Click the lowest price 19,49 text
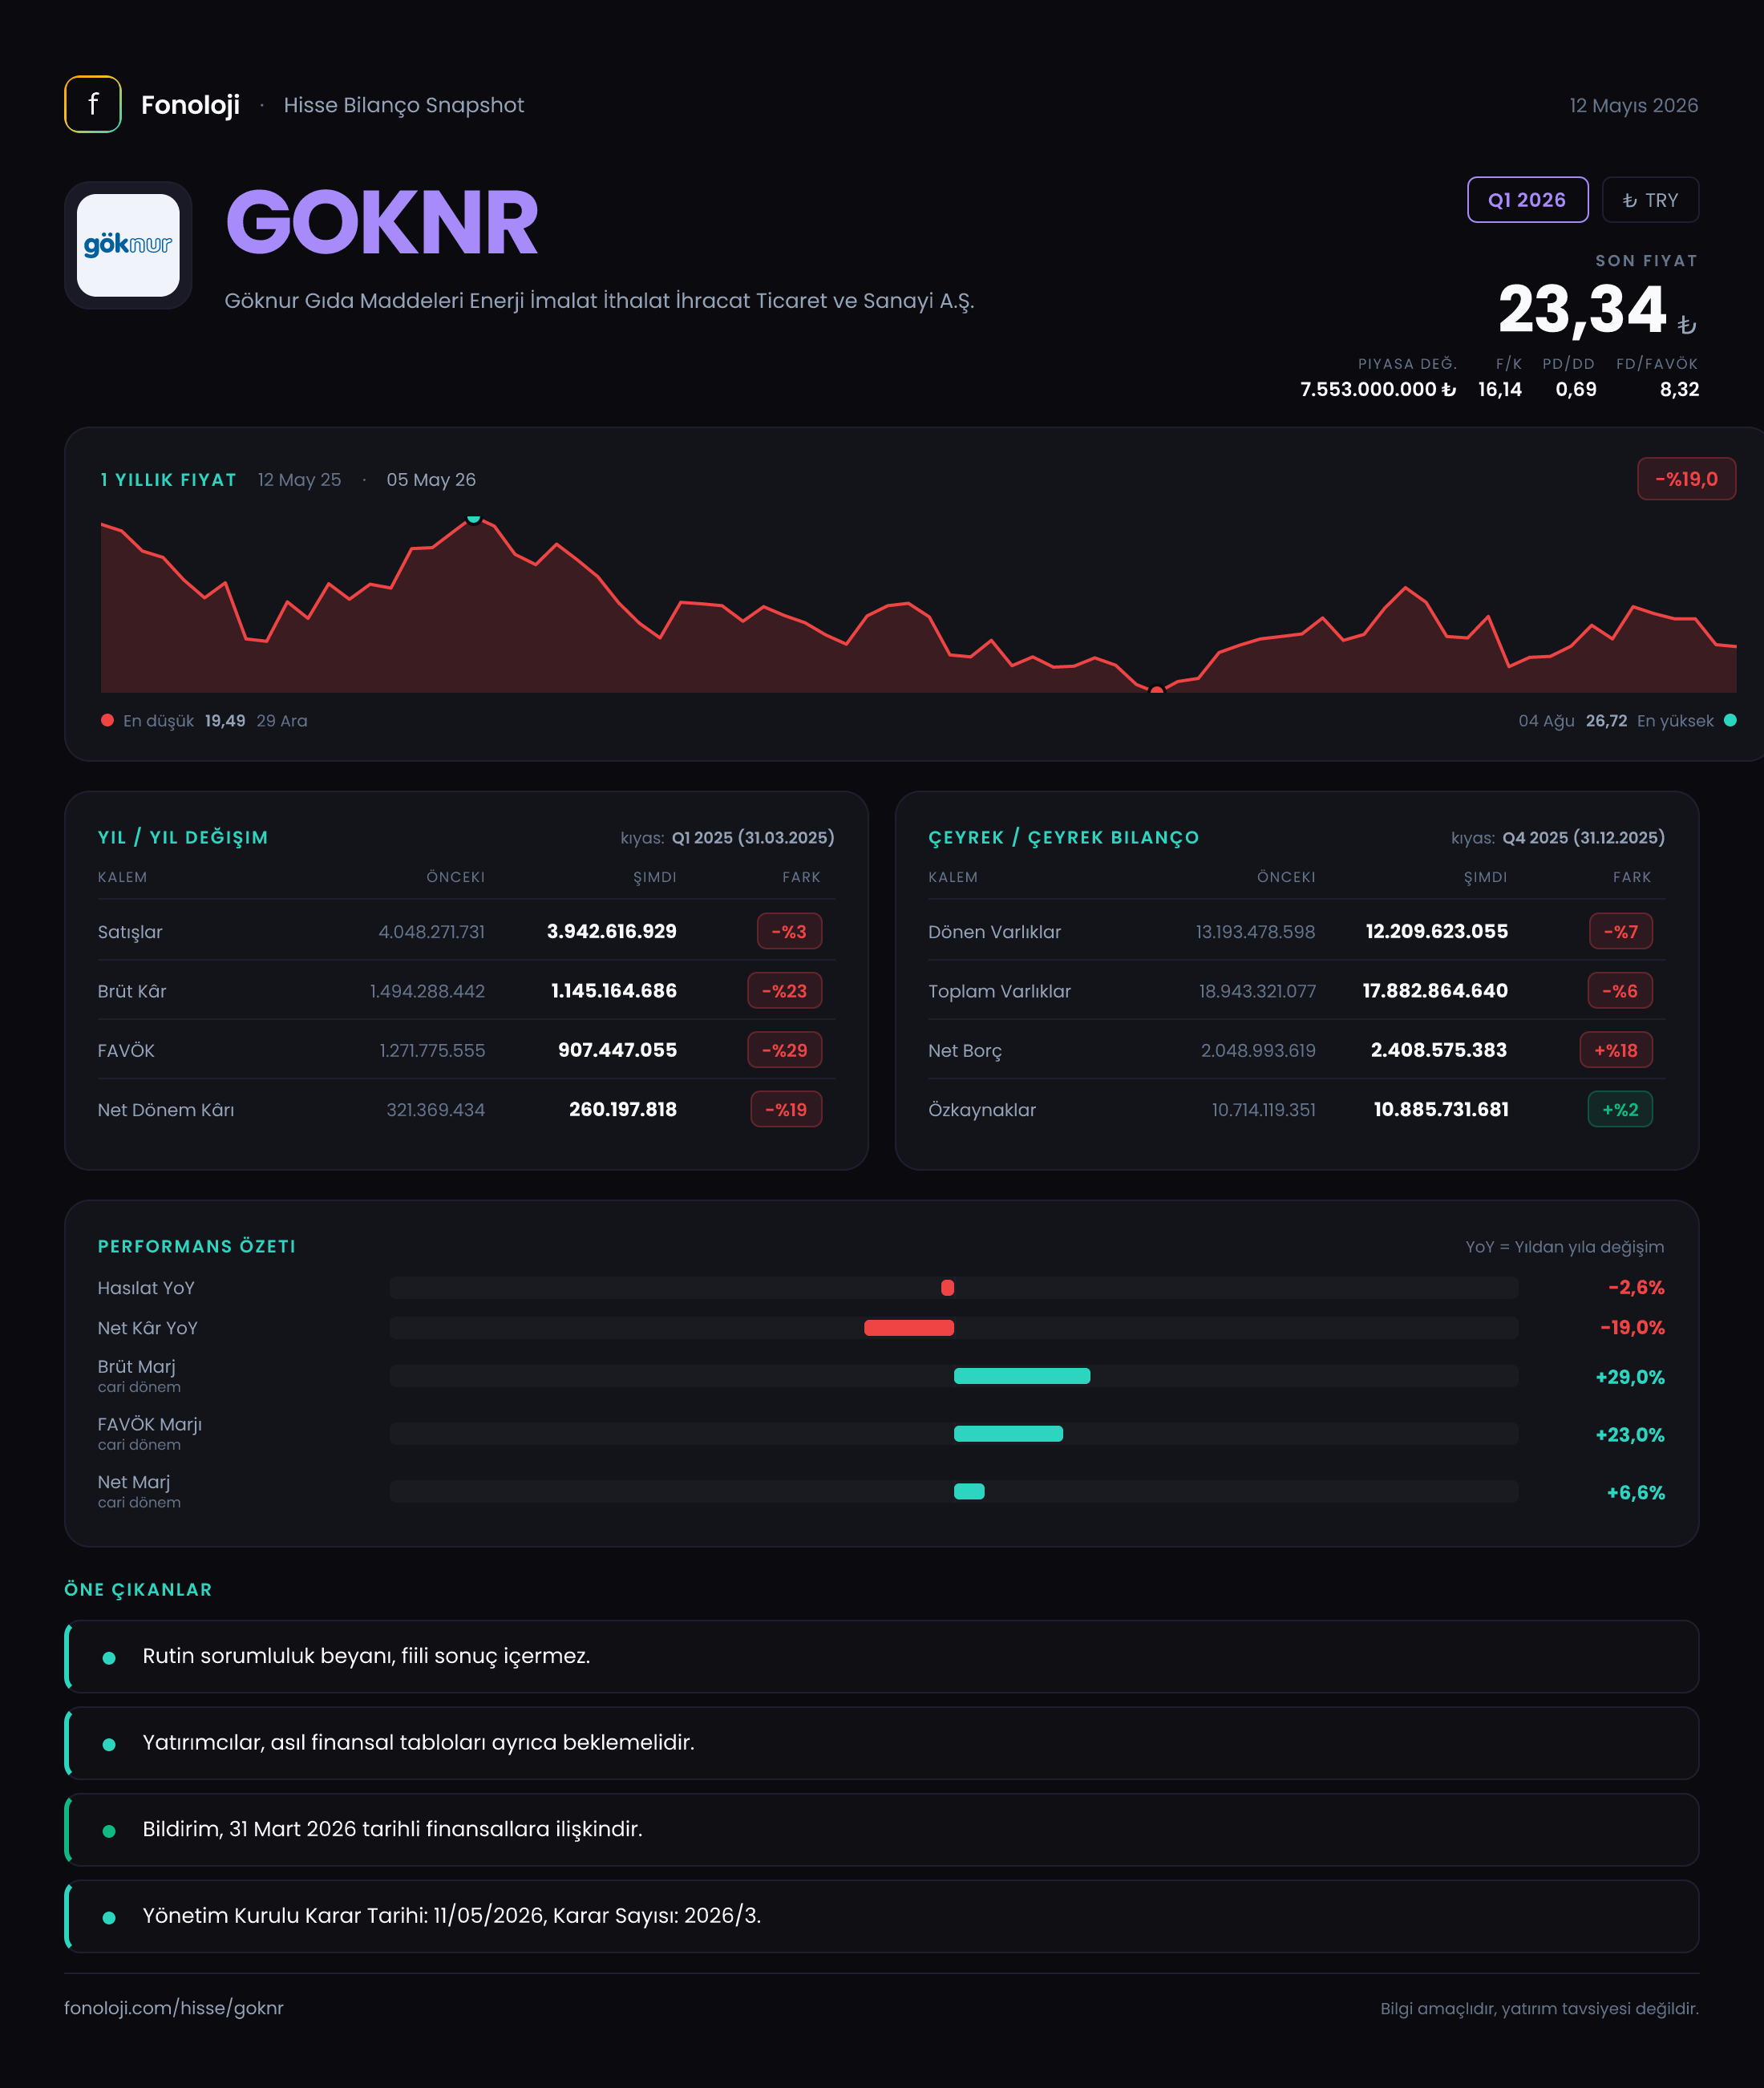Image resolution: width=1764 pixels, height=2088 pixels. (x=225, y=721)
